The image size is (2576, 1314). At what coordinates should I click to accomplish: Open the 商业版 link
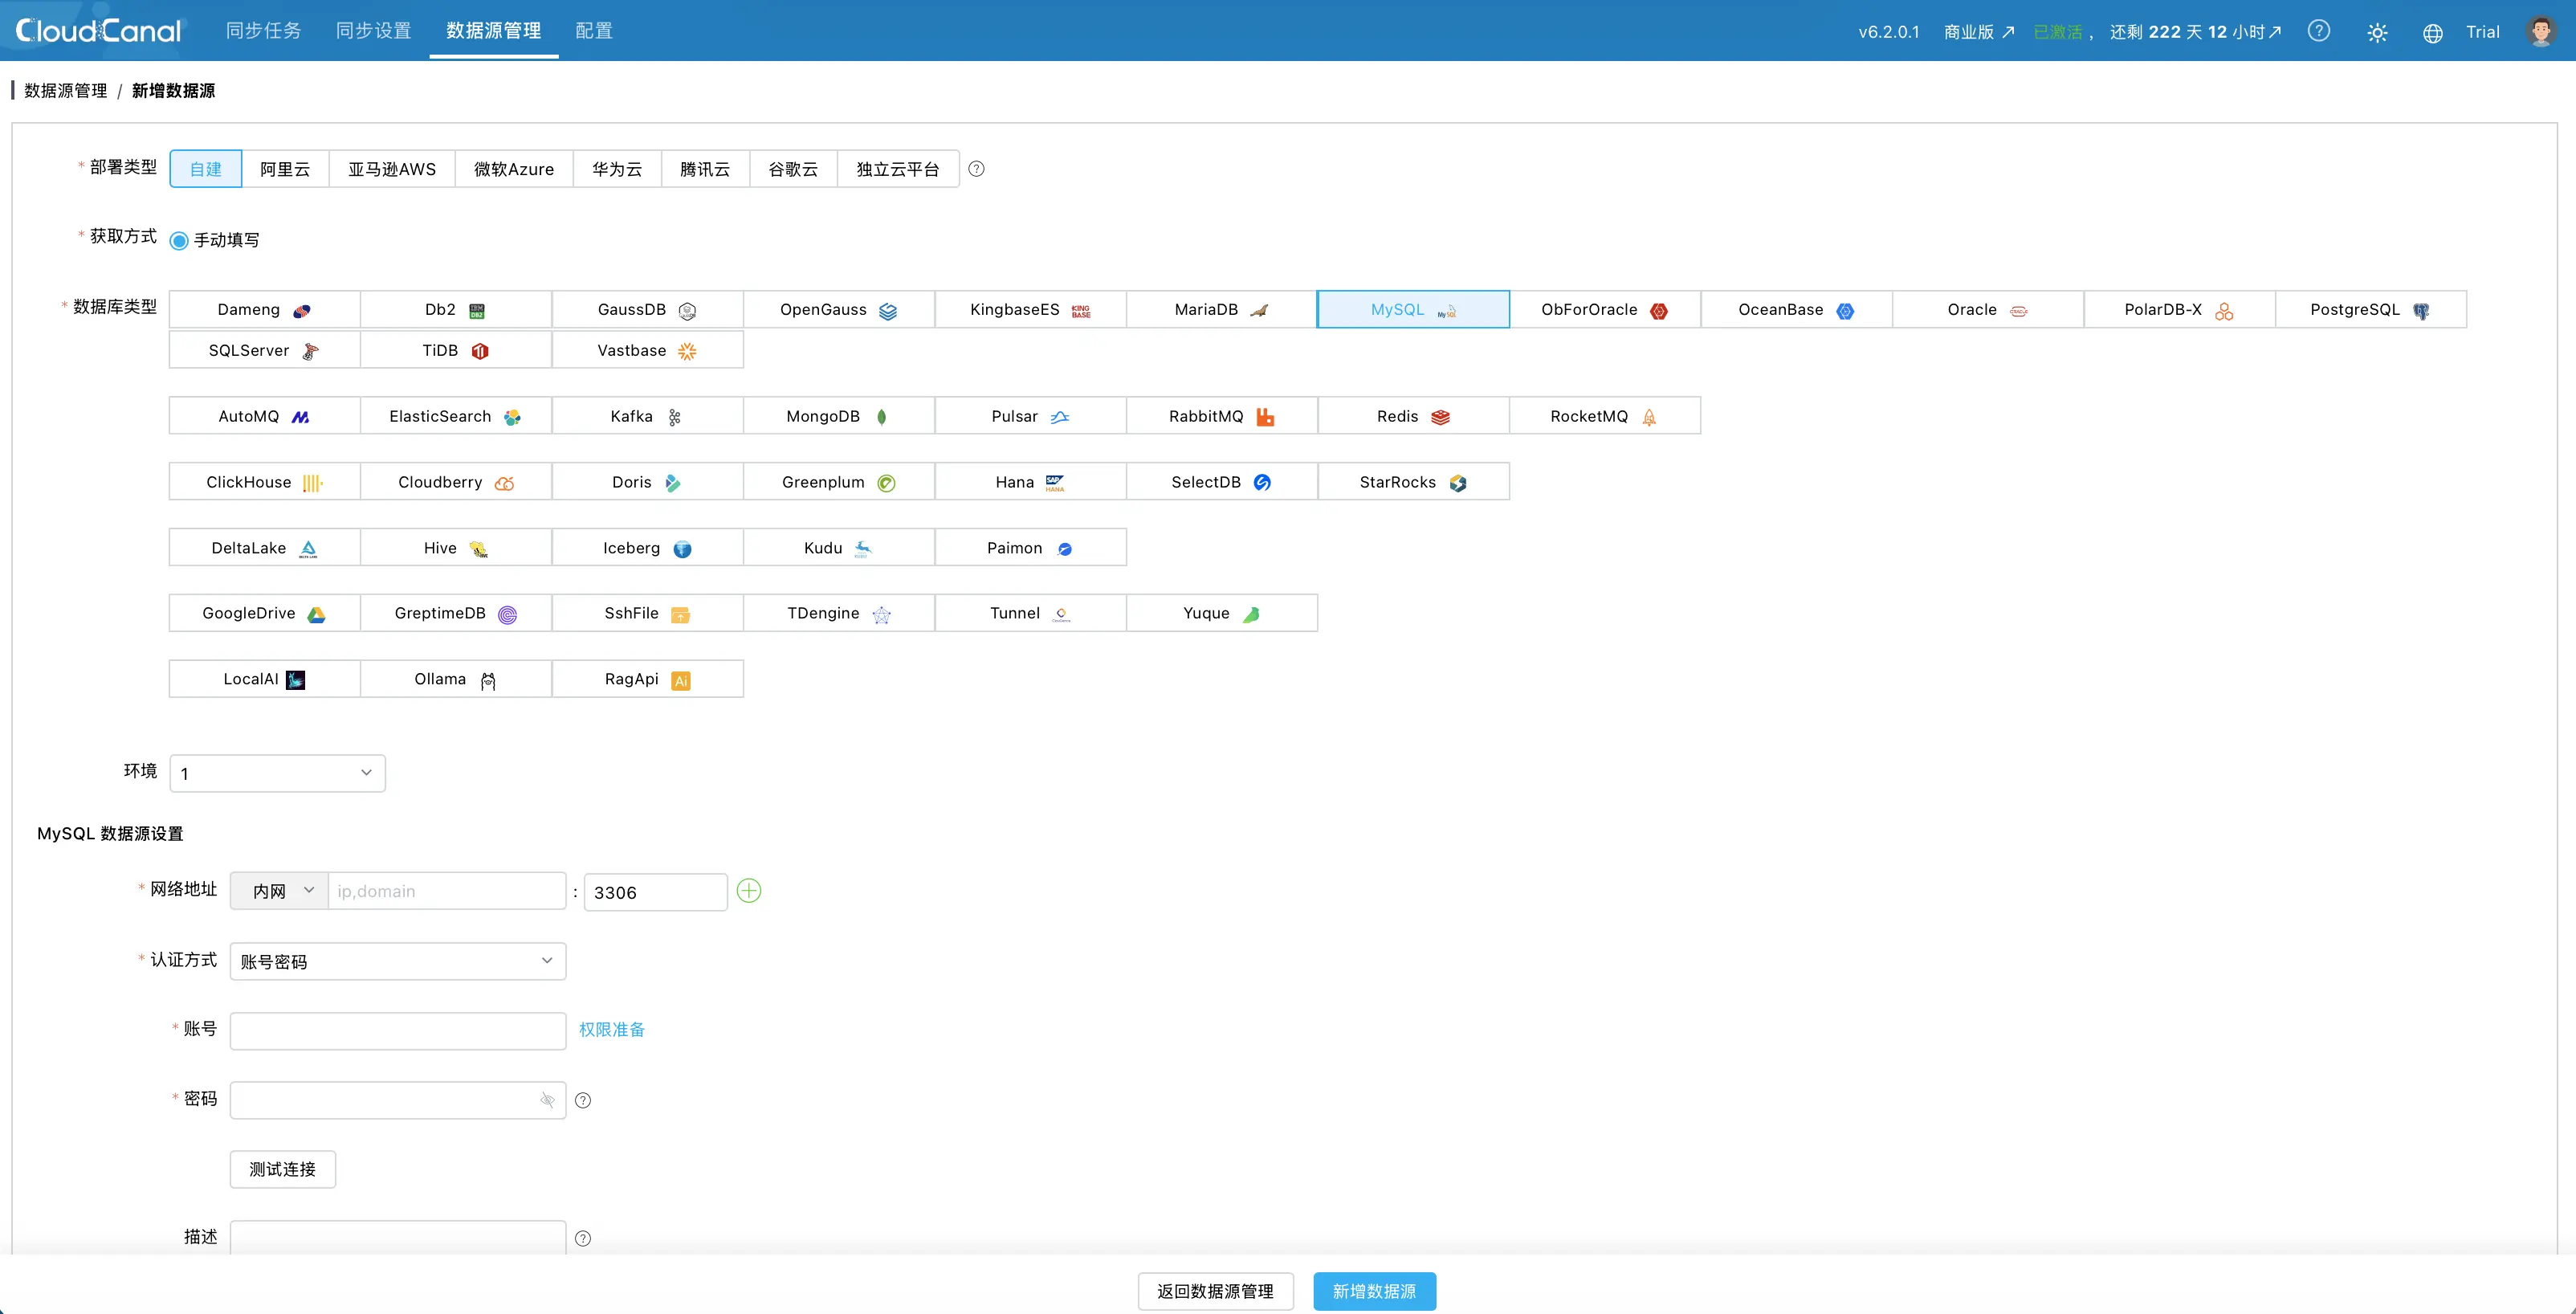(1979, 32)
